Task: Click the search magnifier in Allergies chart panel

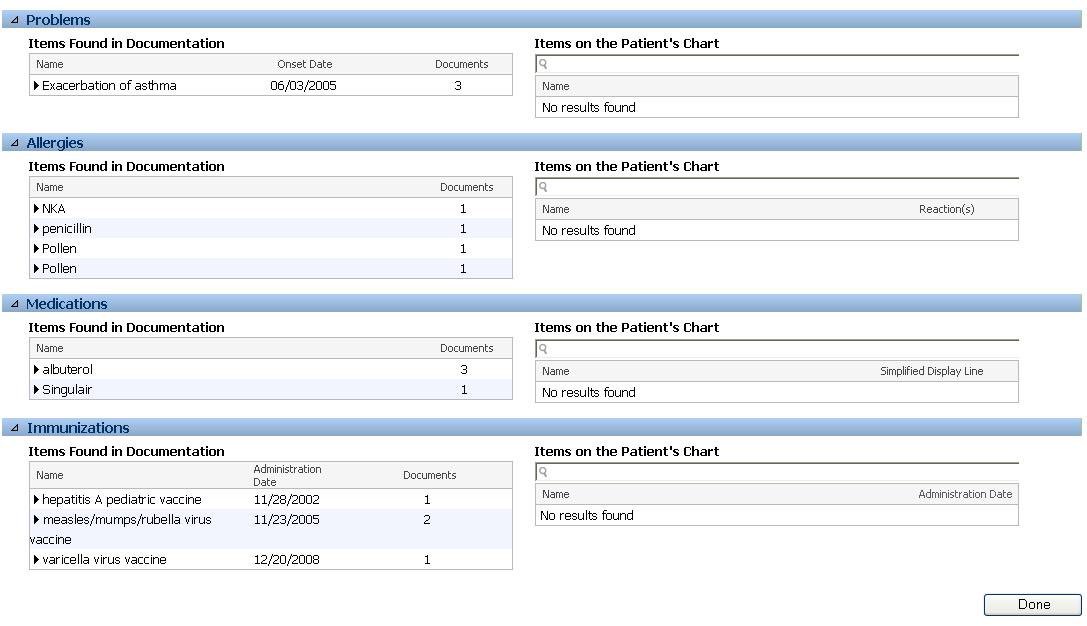Action: 543,186
